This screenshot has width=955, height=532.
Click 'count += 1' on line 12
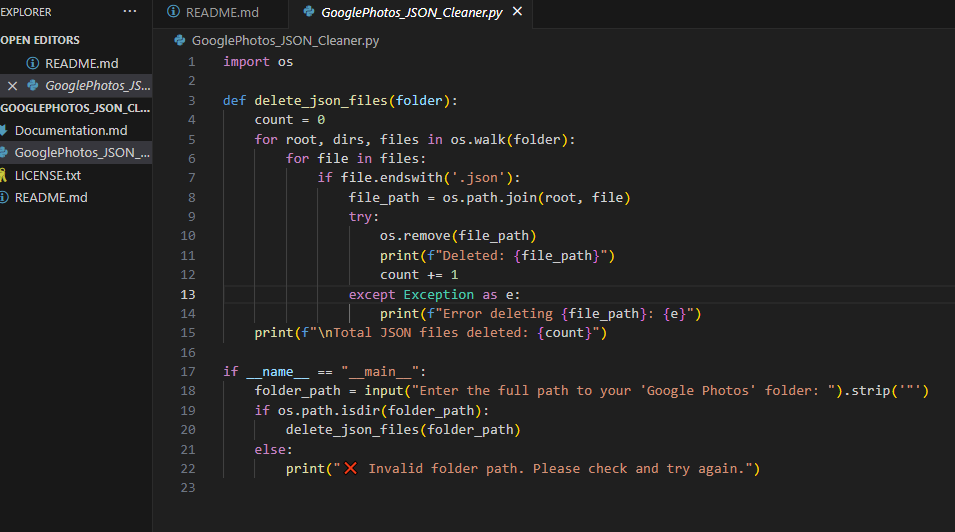[x=419, y=275]
